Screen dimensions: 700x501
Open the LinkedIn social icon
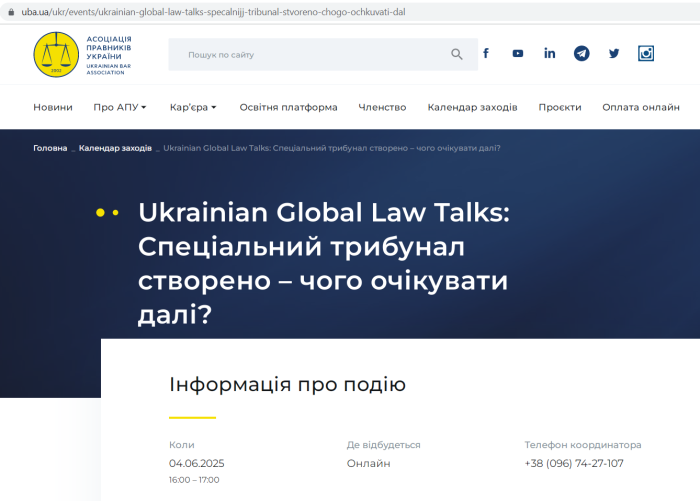[549, 54]
